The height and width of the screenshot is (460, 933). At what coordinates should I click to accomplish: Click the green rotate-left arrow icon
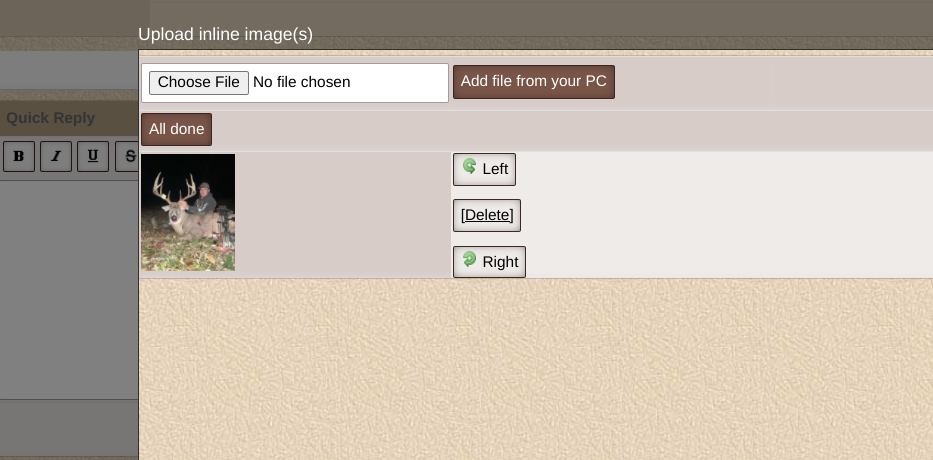(469, 167)
